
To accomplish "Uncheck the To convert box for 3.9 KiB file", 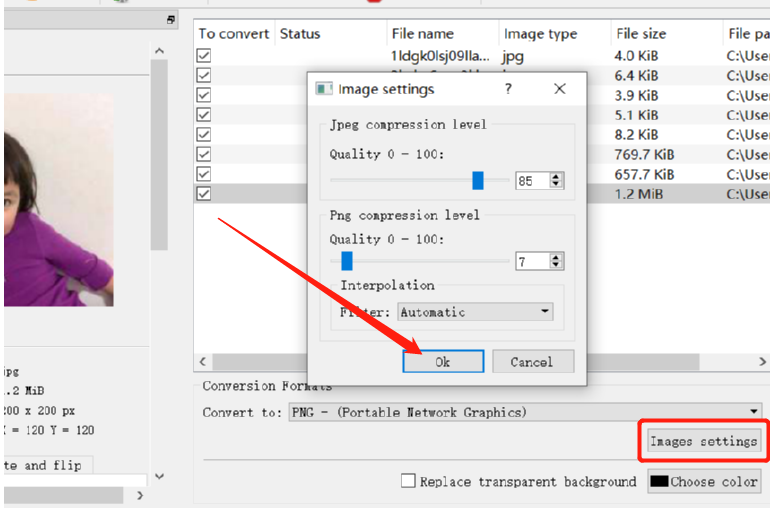I will [x=204, y=95].
